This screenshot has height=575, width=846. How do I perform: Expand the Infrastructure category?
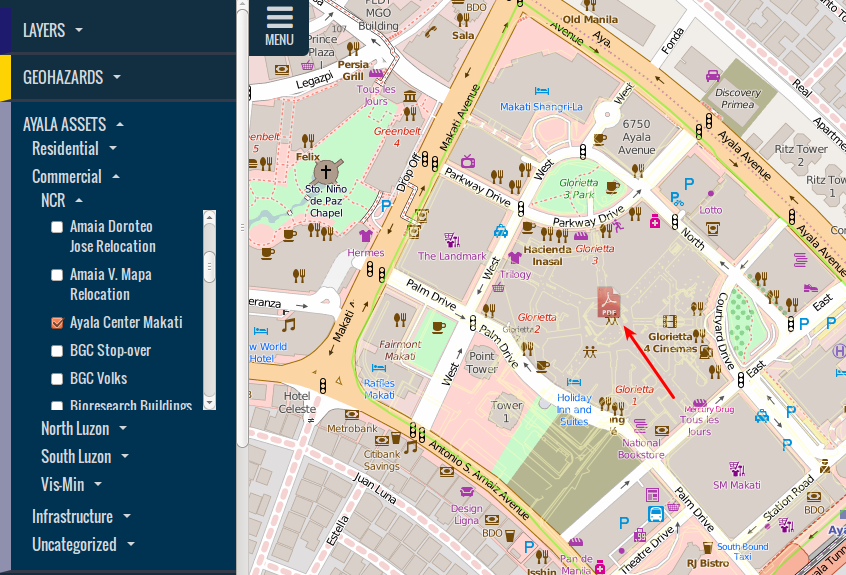click(81, 516)
